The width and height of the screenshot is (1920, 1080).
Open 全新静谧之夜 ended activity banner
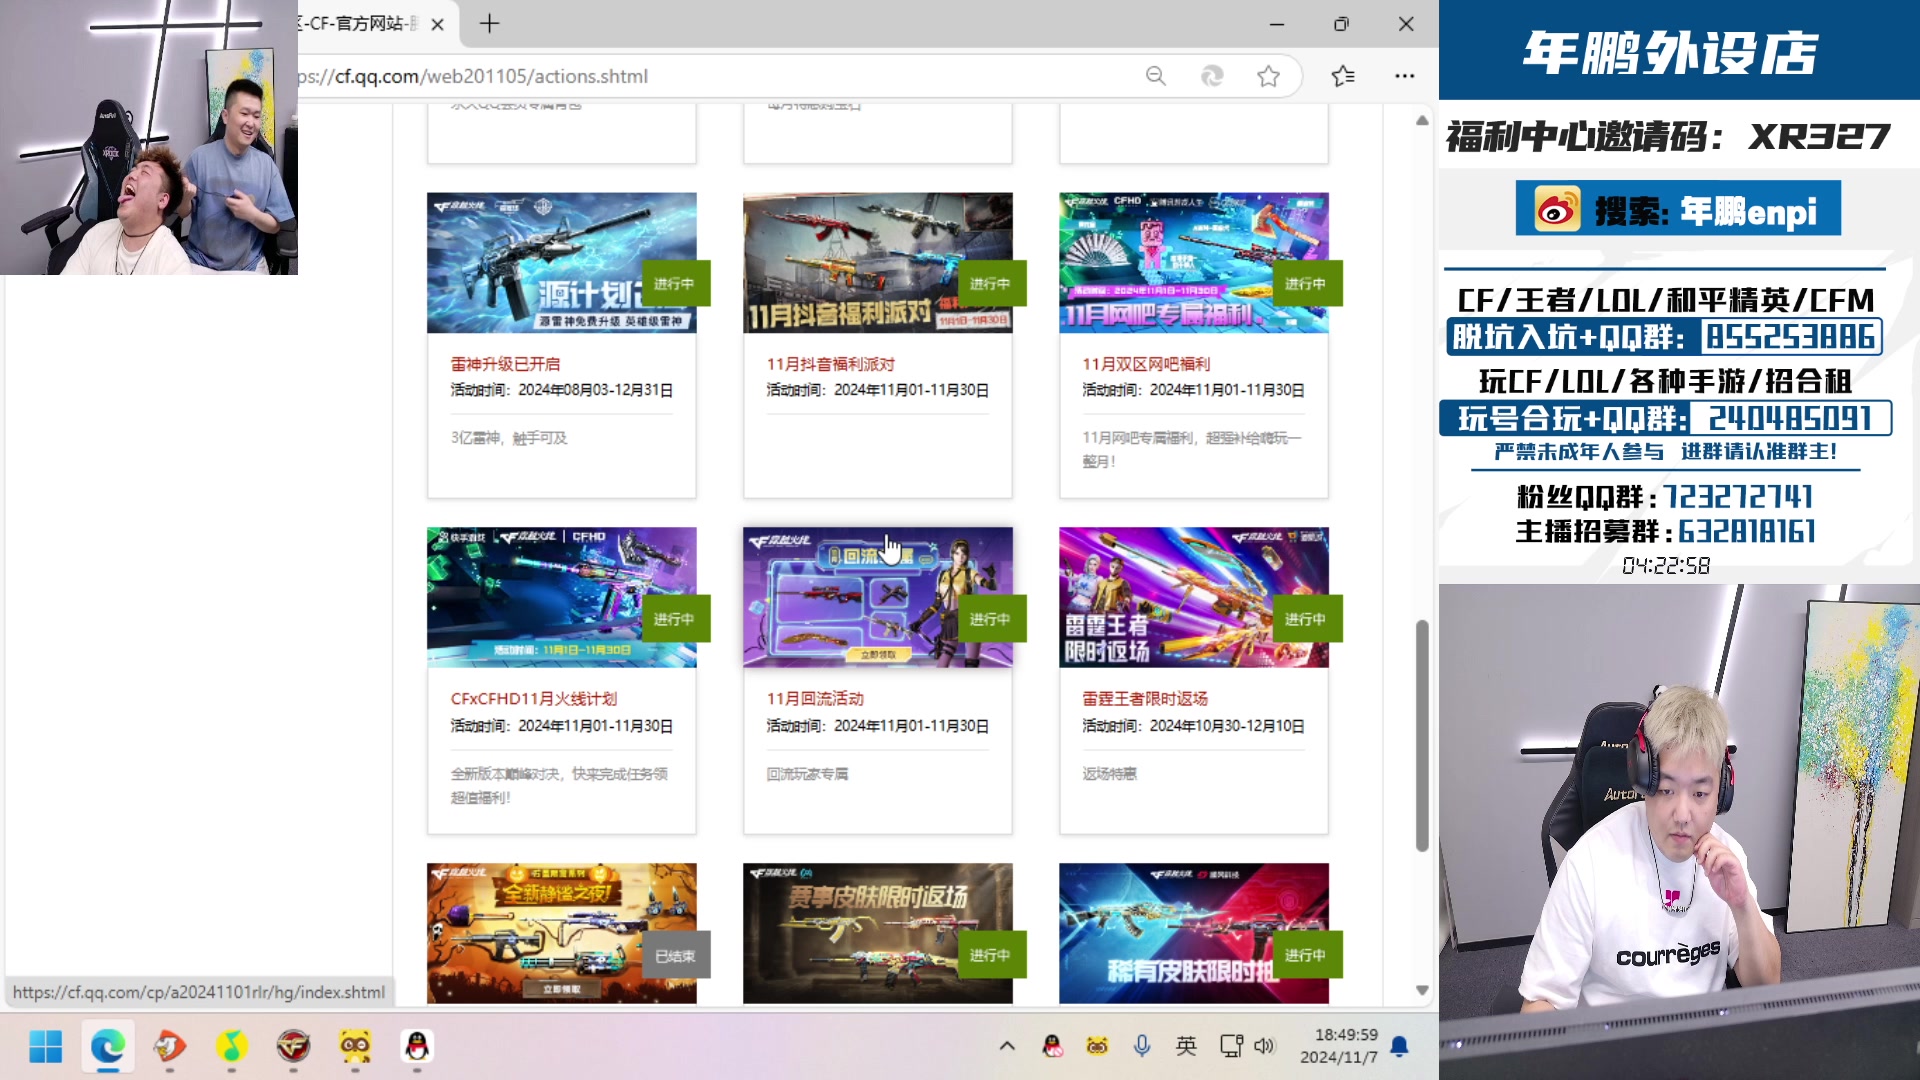tap(562, 933)
